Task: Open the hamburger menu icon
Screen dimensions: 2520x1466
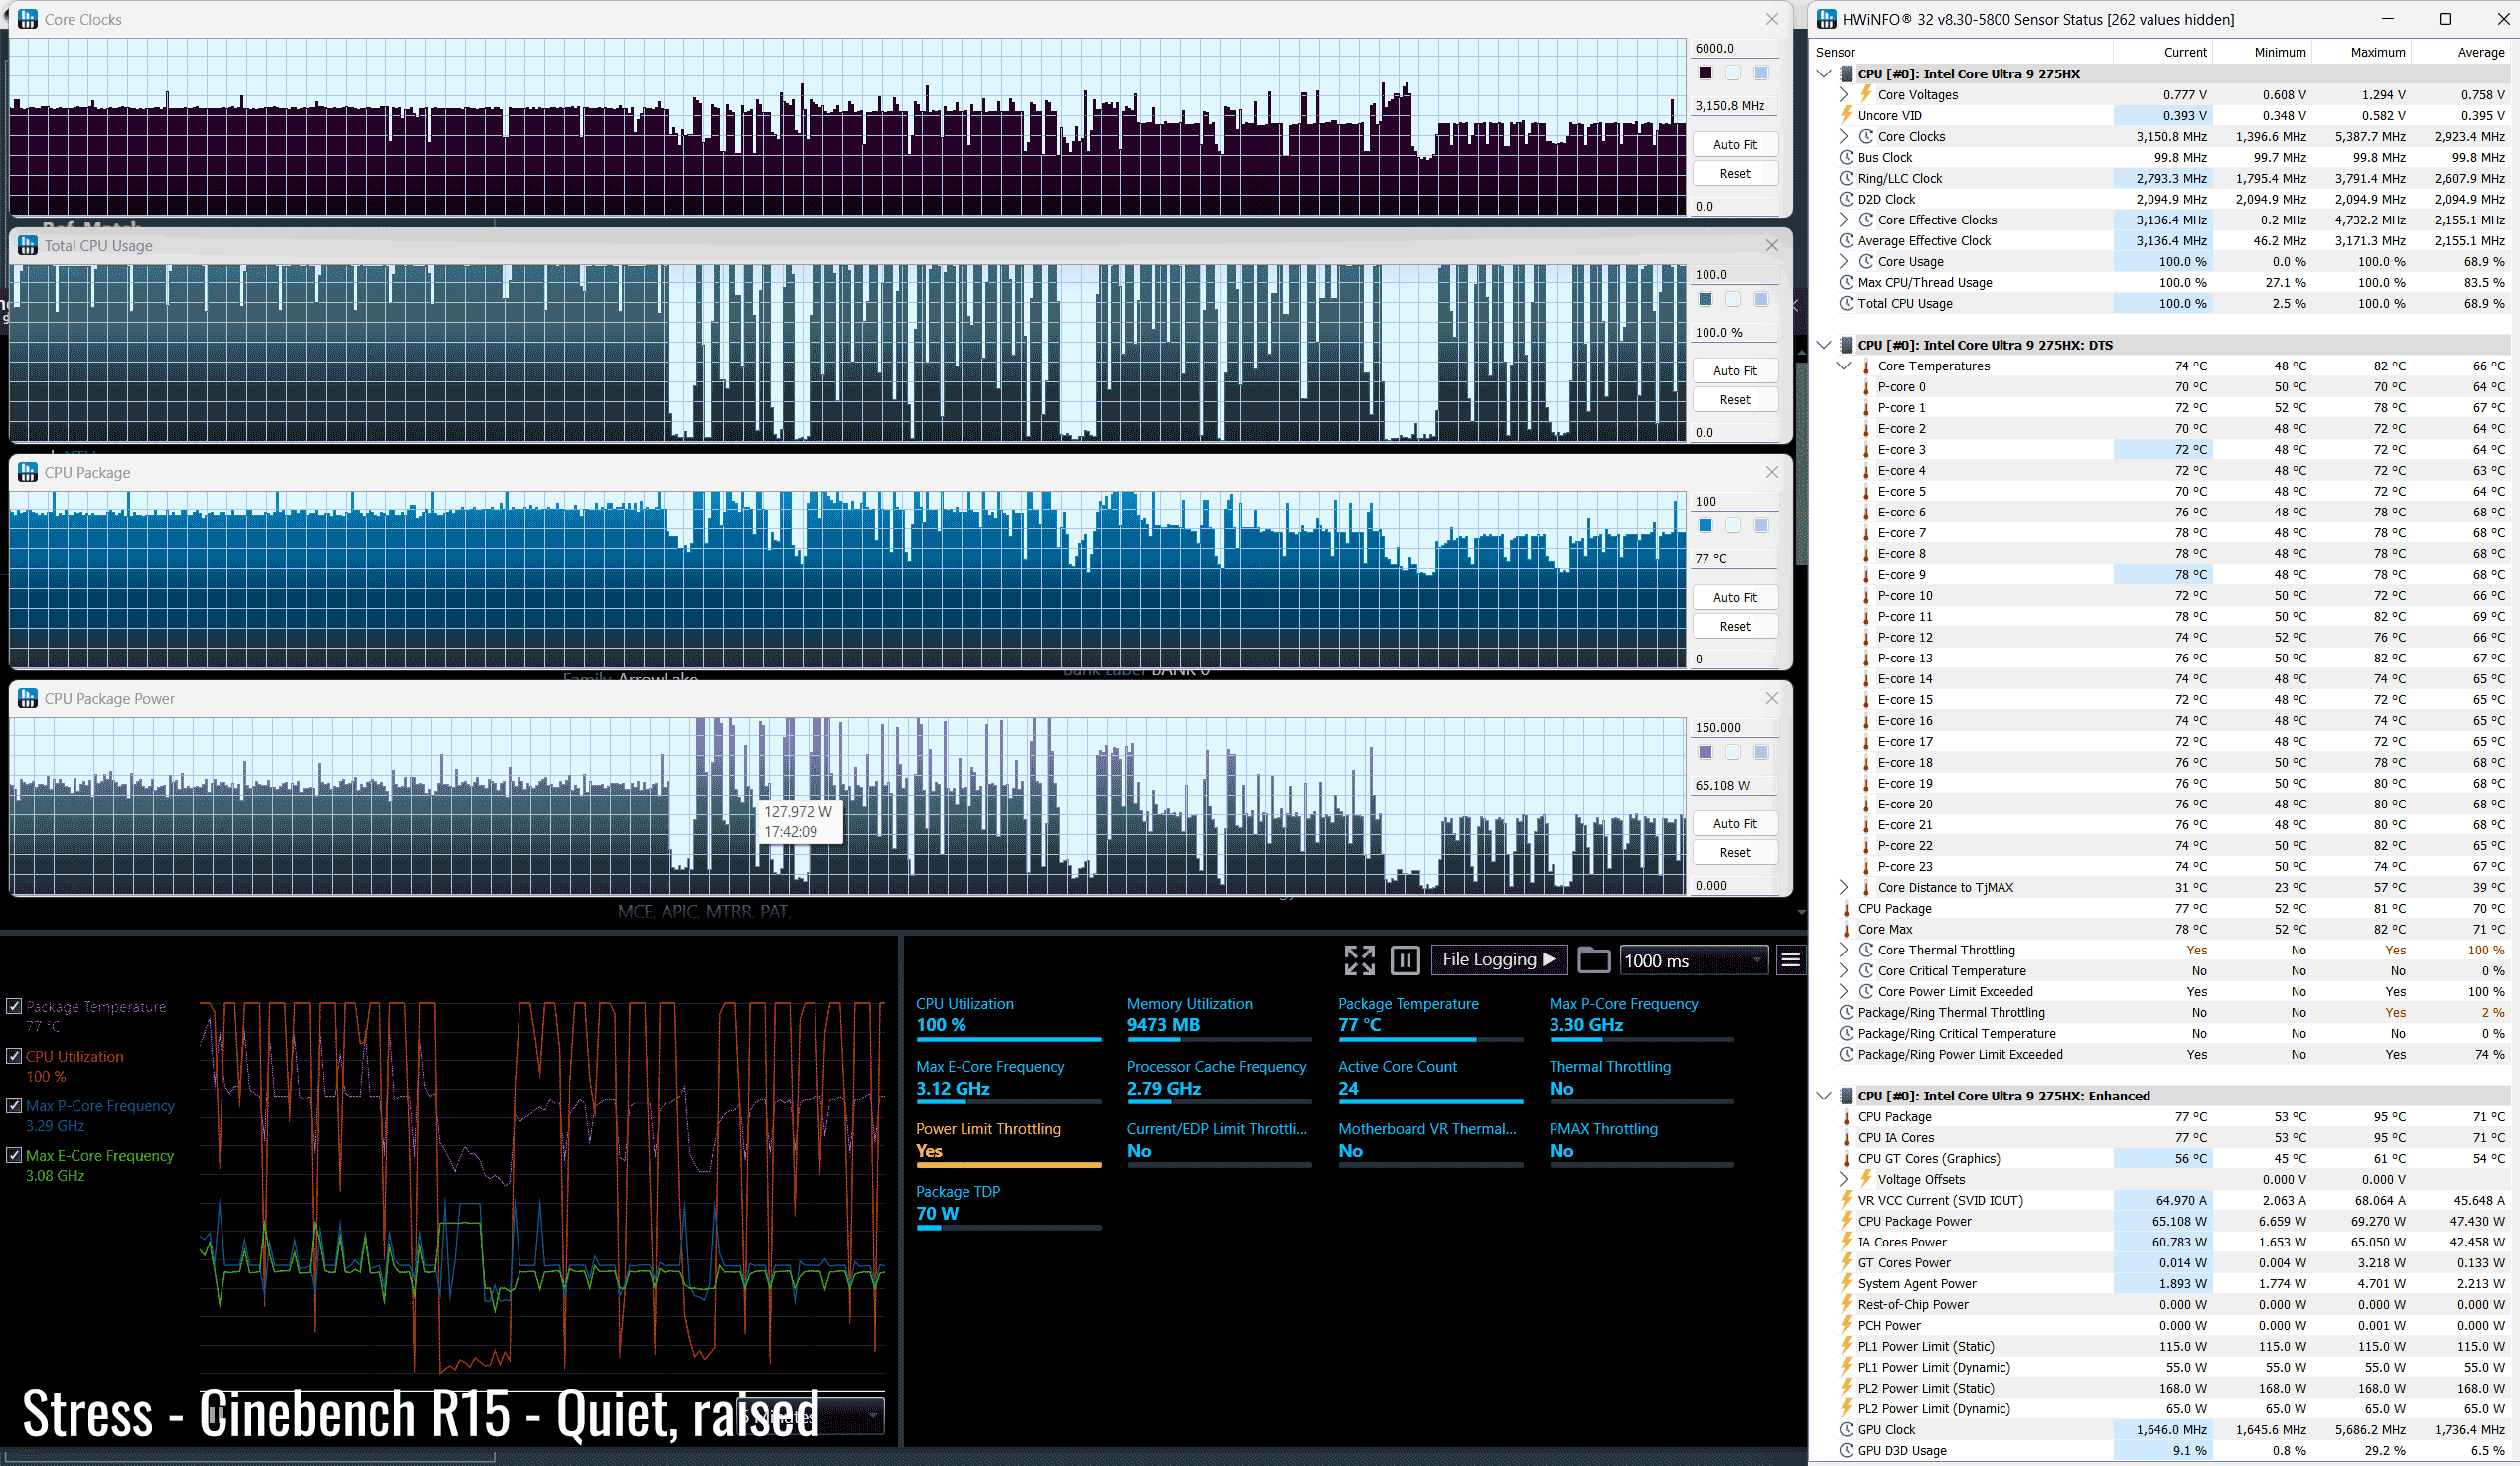Action: click(x=1790, y=960)
